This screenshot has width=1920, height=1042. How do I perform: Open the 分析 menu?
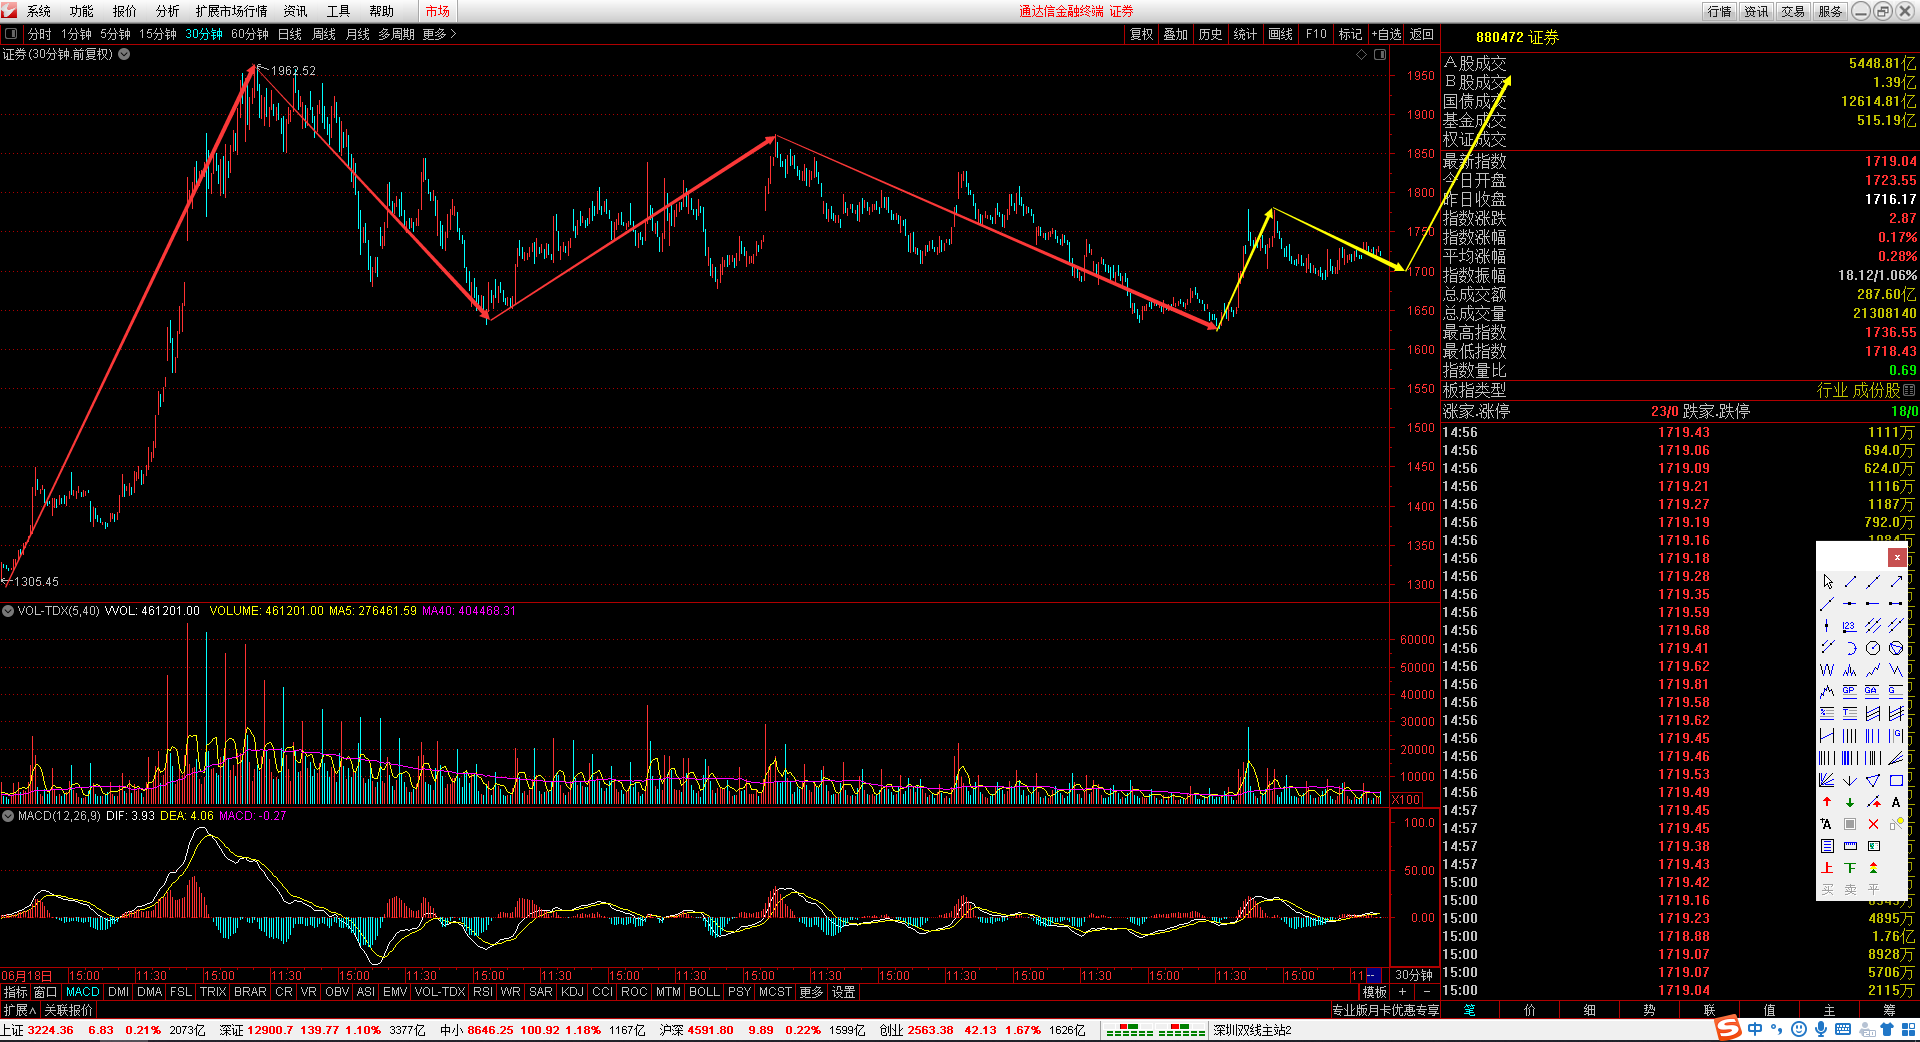pyautogui.click(x=167, y=11)
